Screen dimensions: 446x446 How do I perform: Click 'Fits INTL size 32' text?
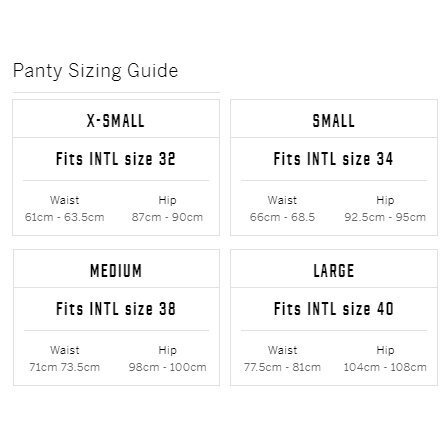coord(116,159)
